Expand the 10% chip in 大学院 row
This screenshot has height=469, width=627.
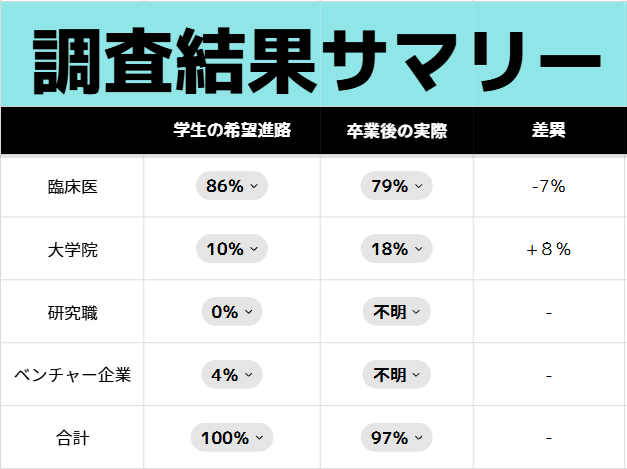click(x=231, y=249)
